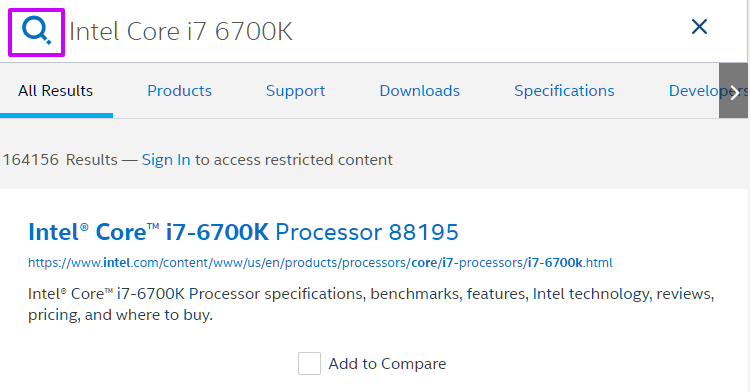Switch to the Products tab
Screen dimensions: 750x392
[x=179, y=91]
